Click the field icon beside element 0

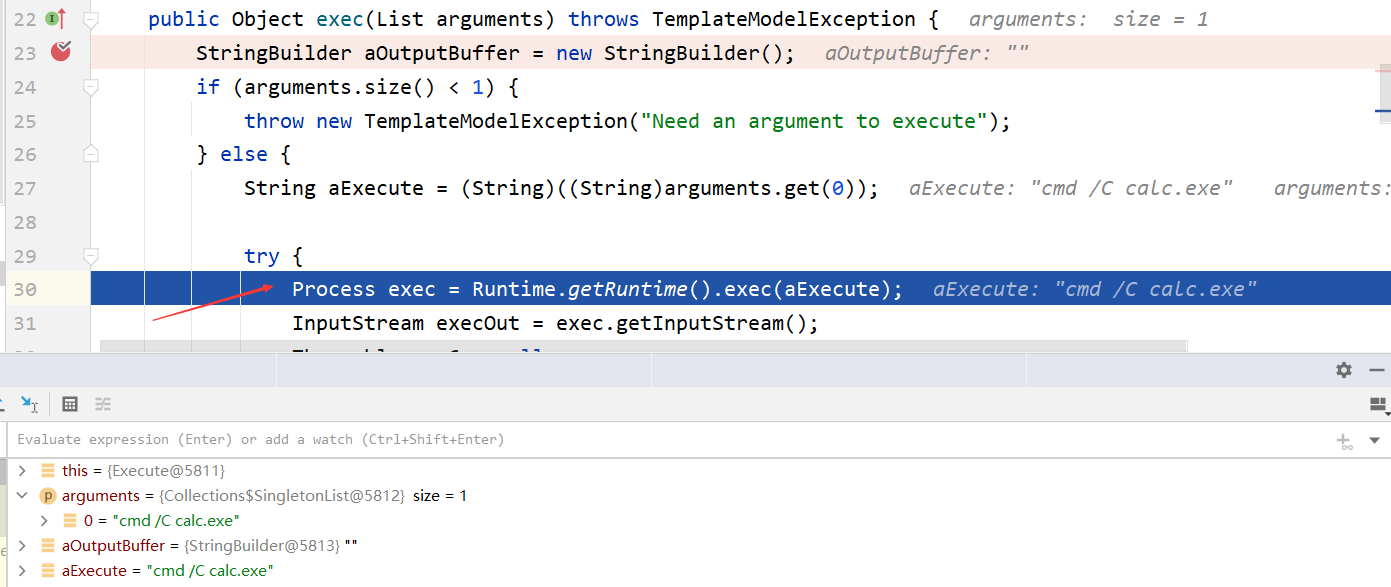click(70, 520)
